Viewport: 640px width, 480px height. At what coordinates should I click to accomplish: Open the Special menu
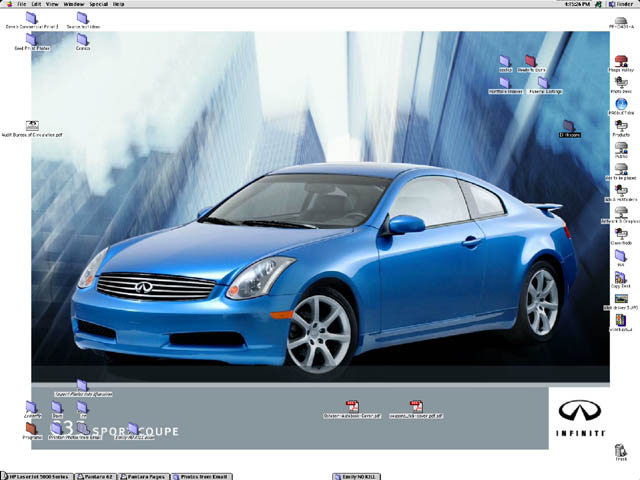click(x=99, y=4)
